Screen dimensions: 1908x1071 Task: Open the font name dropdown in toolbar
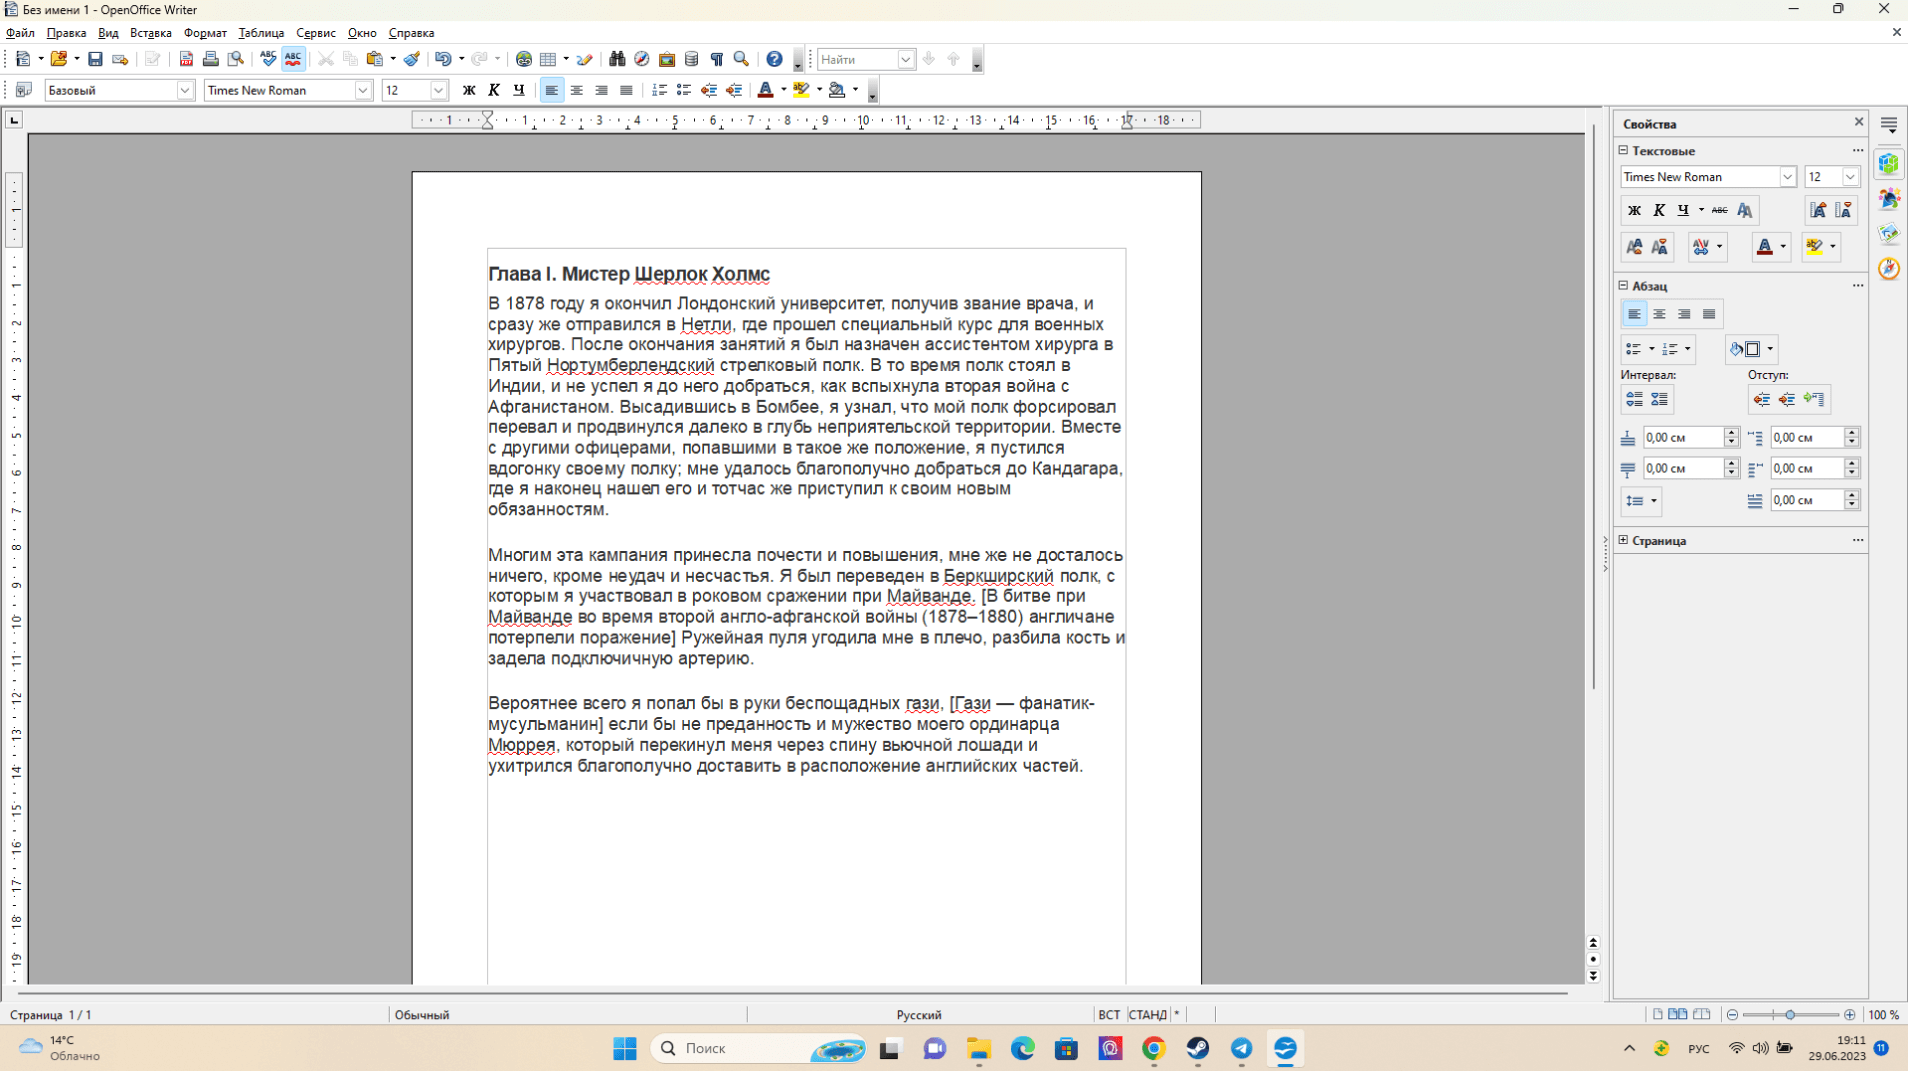click(363, 90)
